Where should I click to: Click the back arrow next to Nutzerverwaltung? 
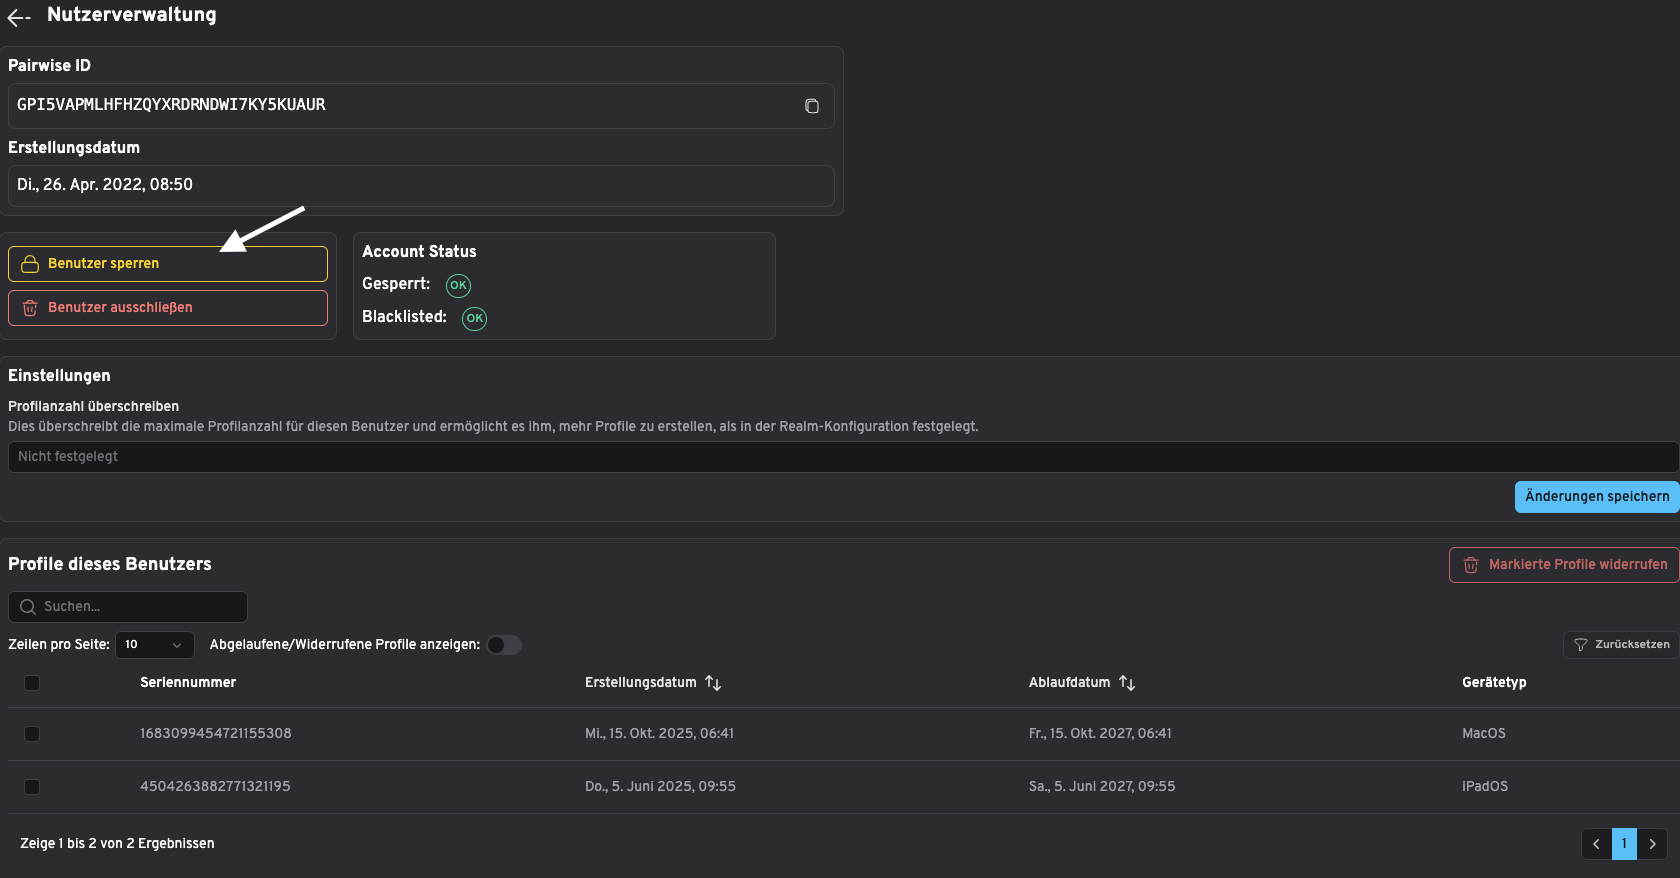pyautogui.click(x=19, y=17)
